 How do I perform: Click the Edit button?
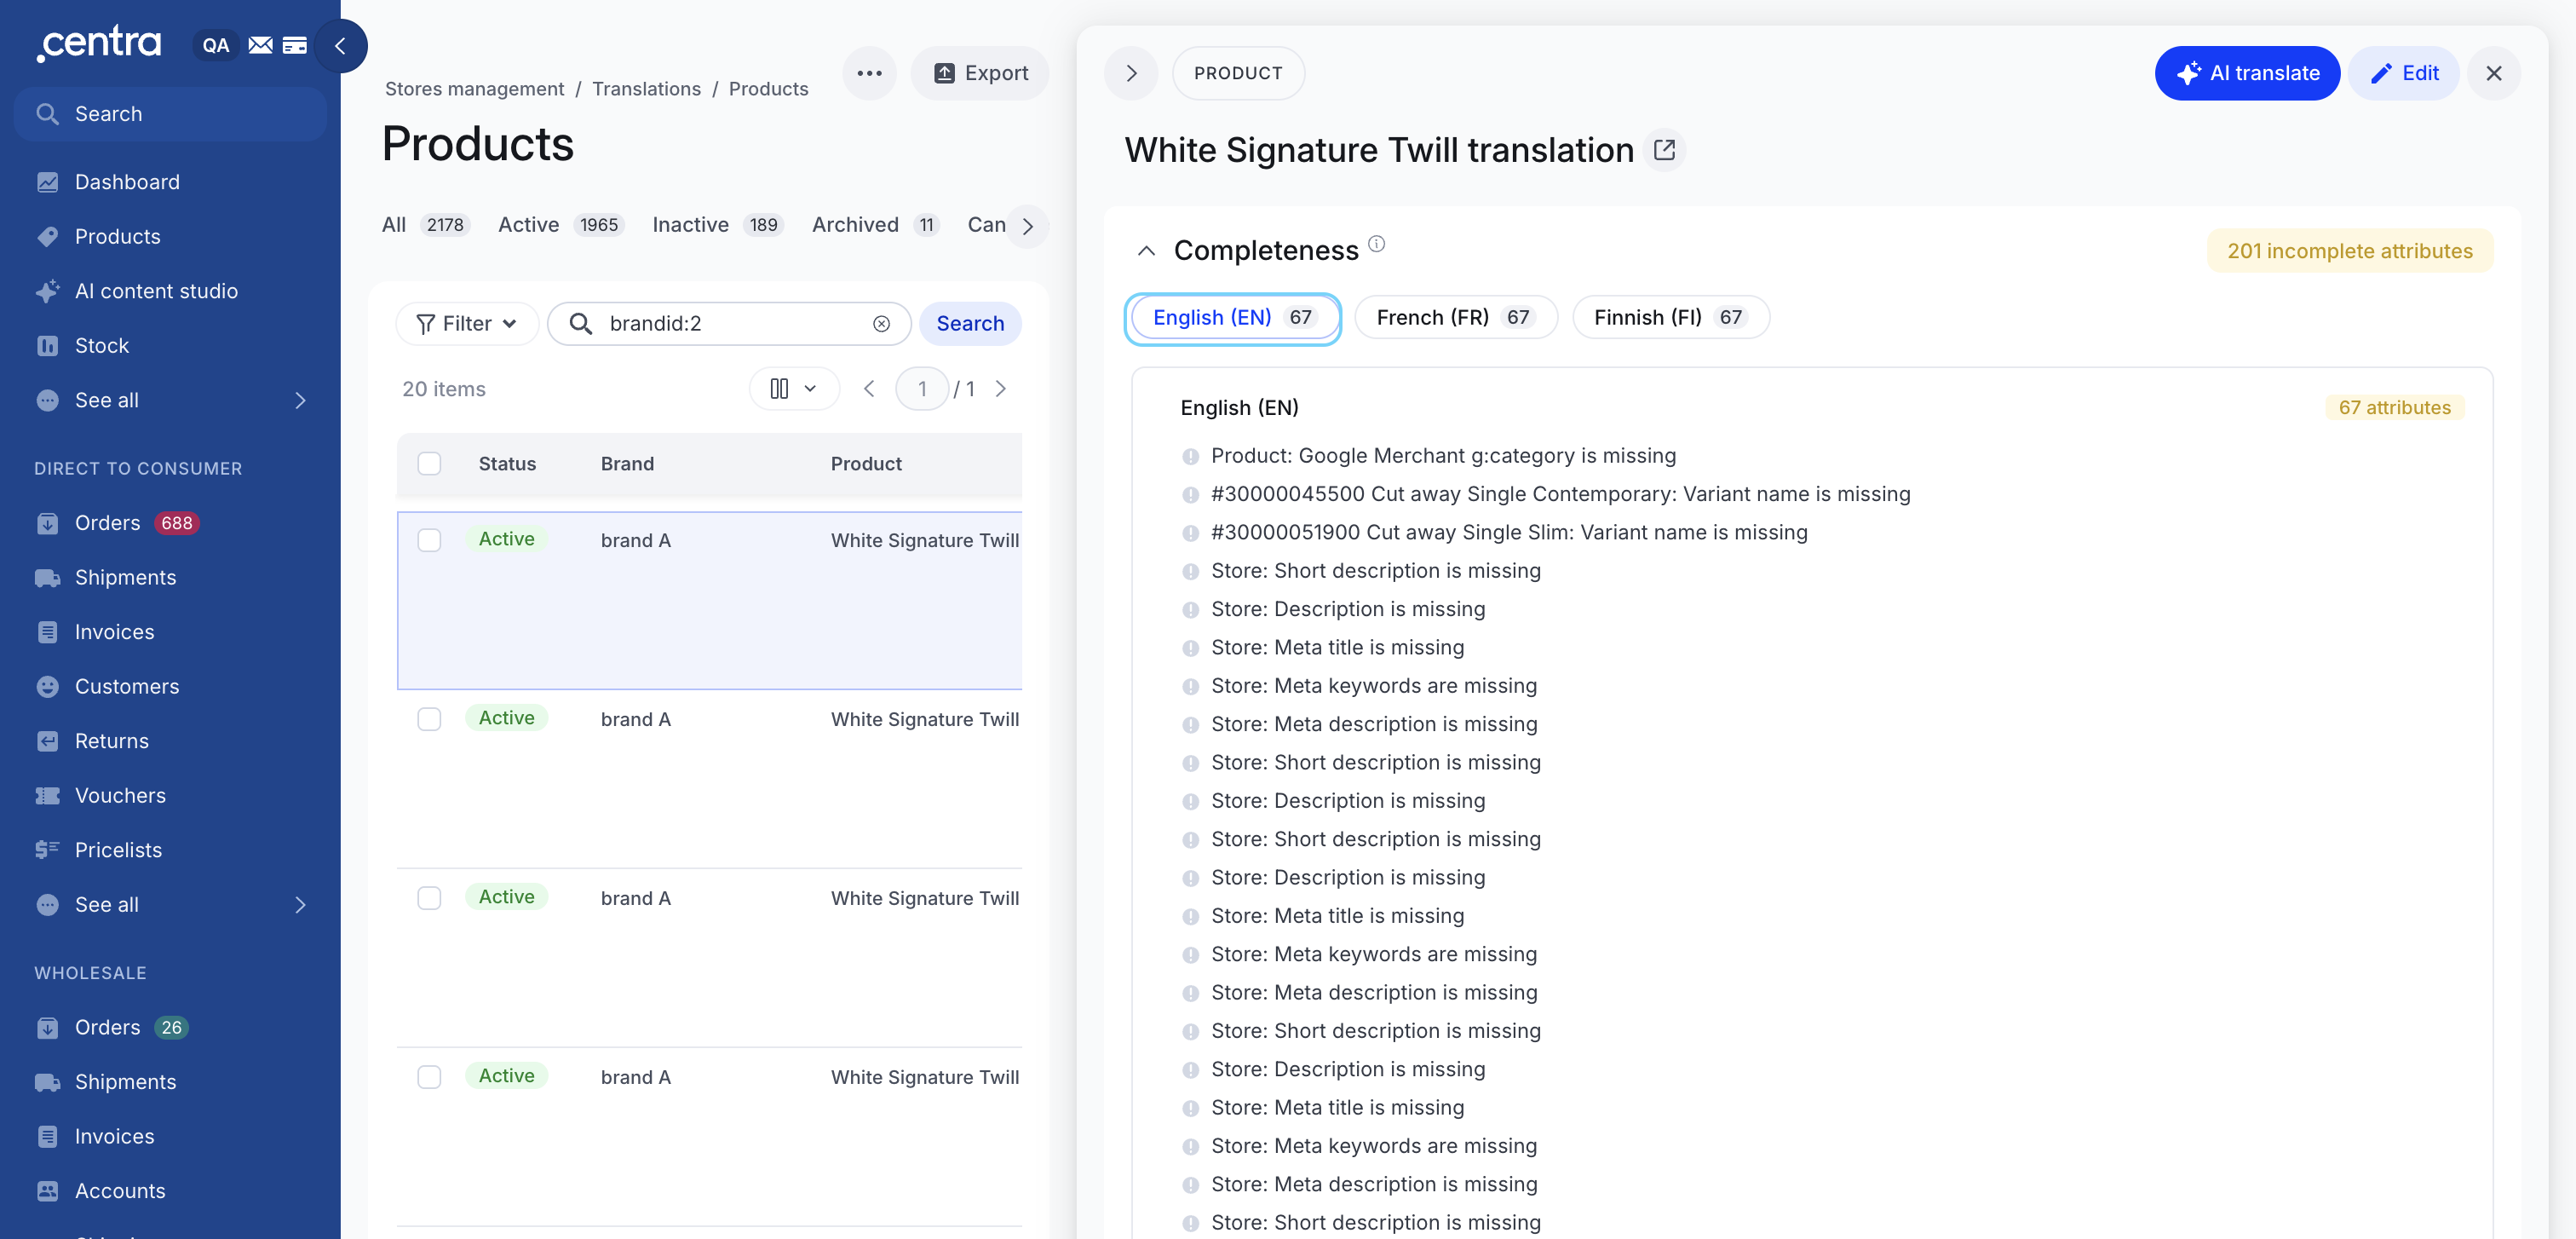coord(2403,73)
